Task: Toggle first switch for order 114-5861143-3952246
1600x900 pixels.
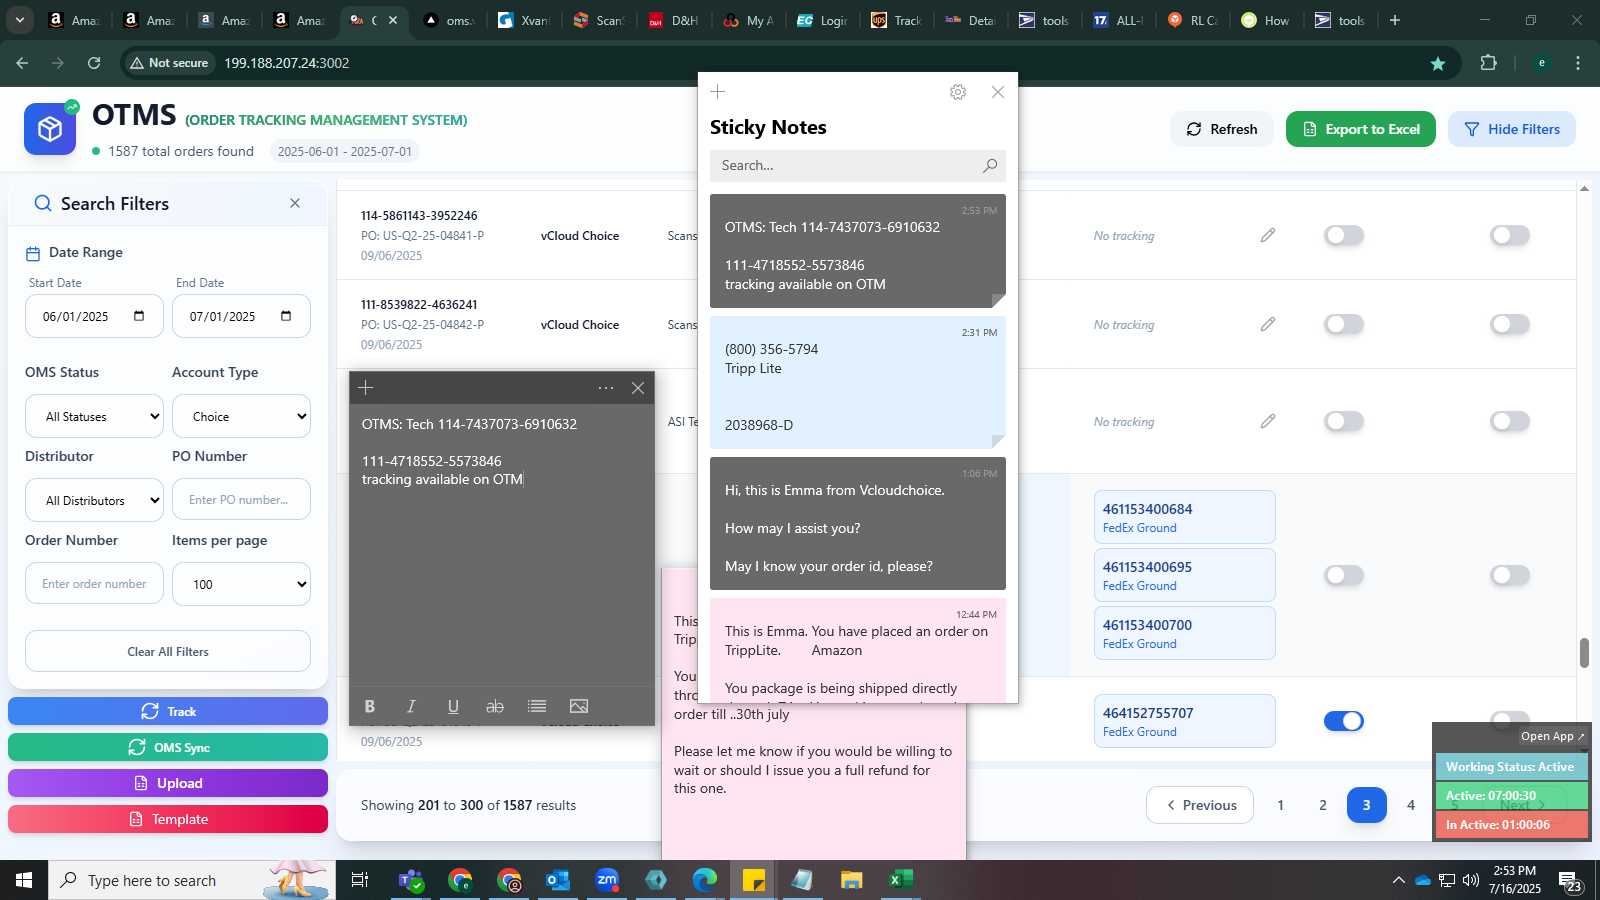Action: tap(1344, 235)
